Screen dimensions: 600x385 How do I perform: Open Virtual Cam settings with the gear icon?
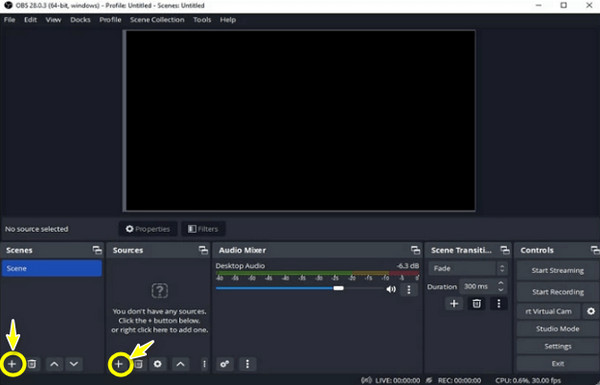point(591,311)
